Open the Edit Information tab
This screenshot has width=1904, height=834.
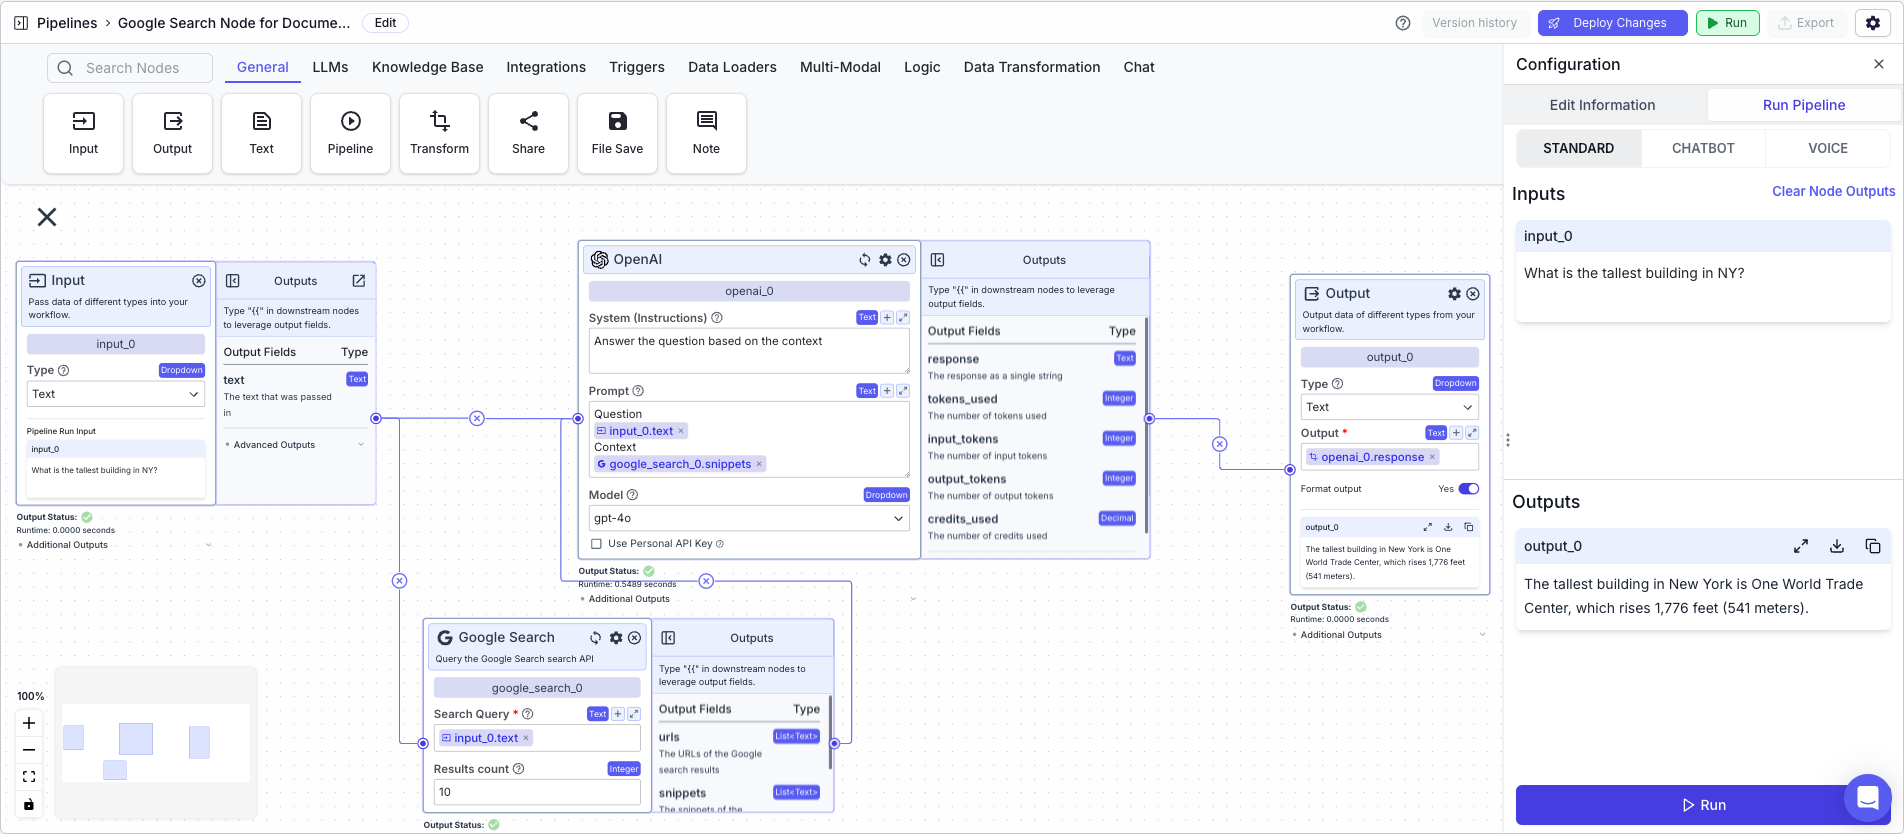pos(1602,105)
